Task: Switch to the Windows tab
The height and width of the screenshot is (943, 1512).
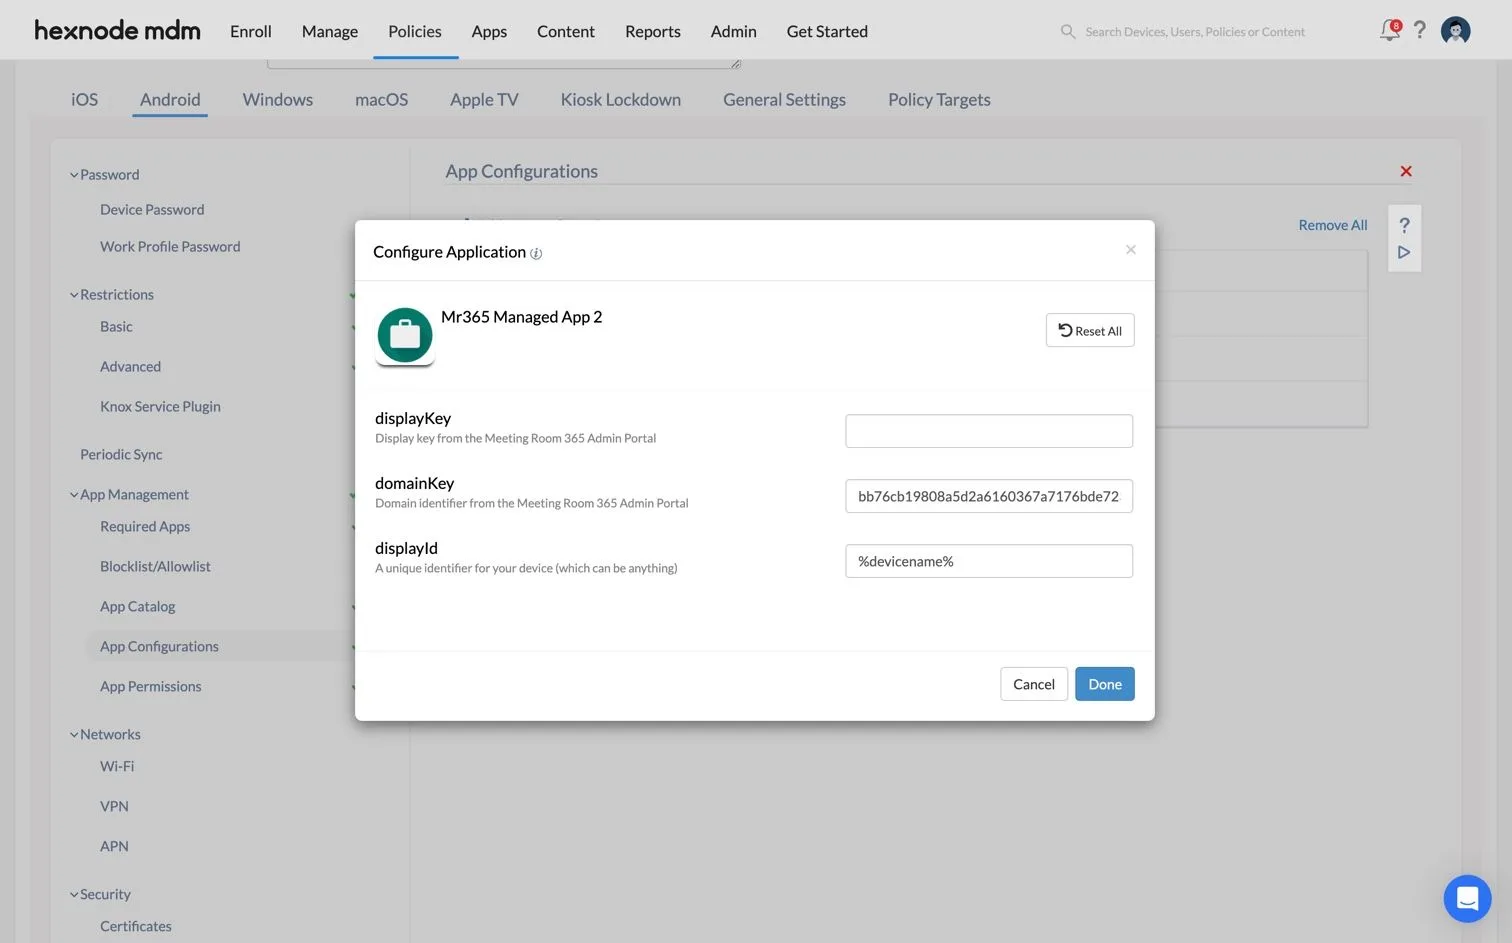Action: (278, 99)
